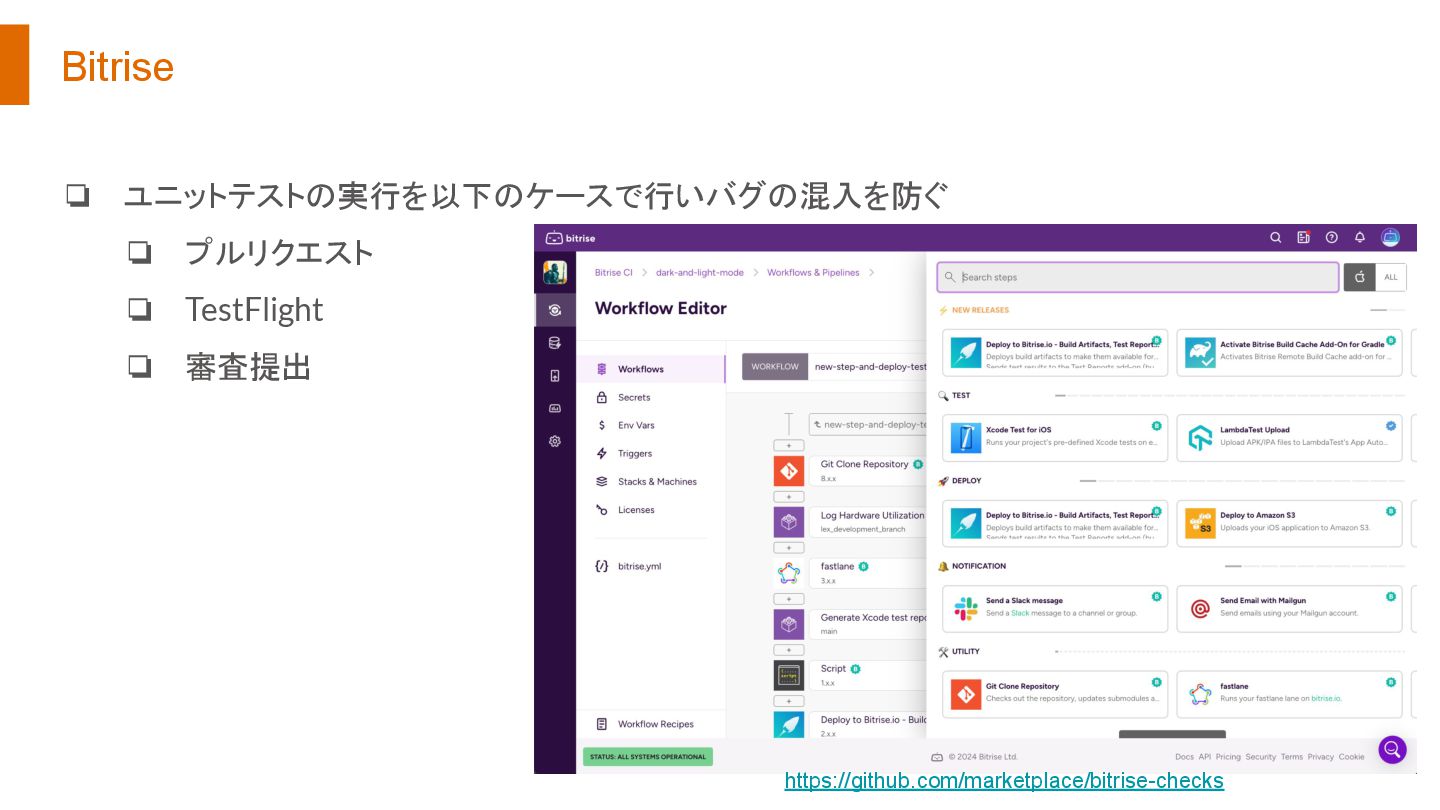Open the settings gear in dark sidebar
This screenshot has width=1440, height=810.
(x=555, y=441)
